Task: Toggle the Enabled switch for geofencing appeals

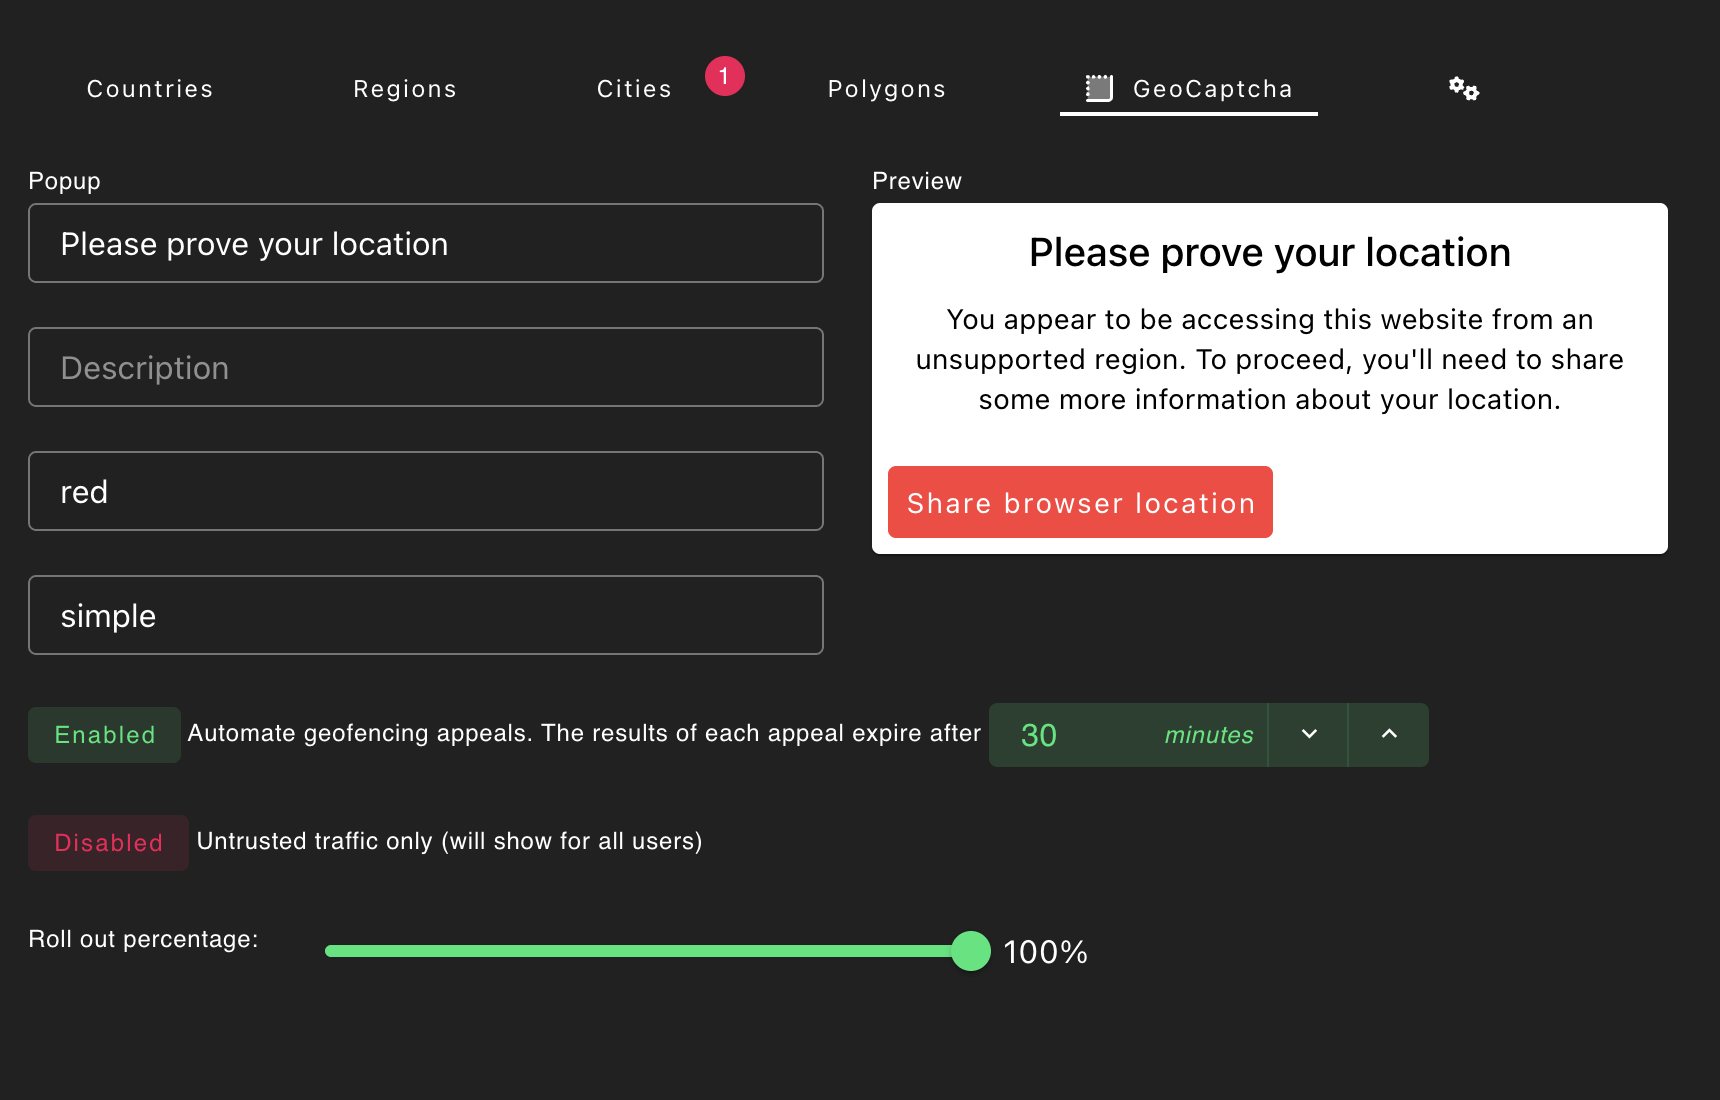Action: (x=104, y=734)
